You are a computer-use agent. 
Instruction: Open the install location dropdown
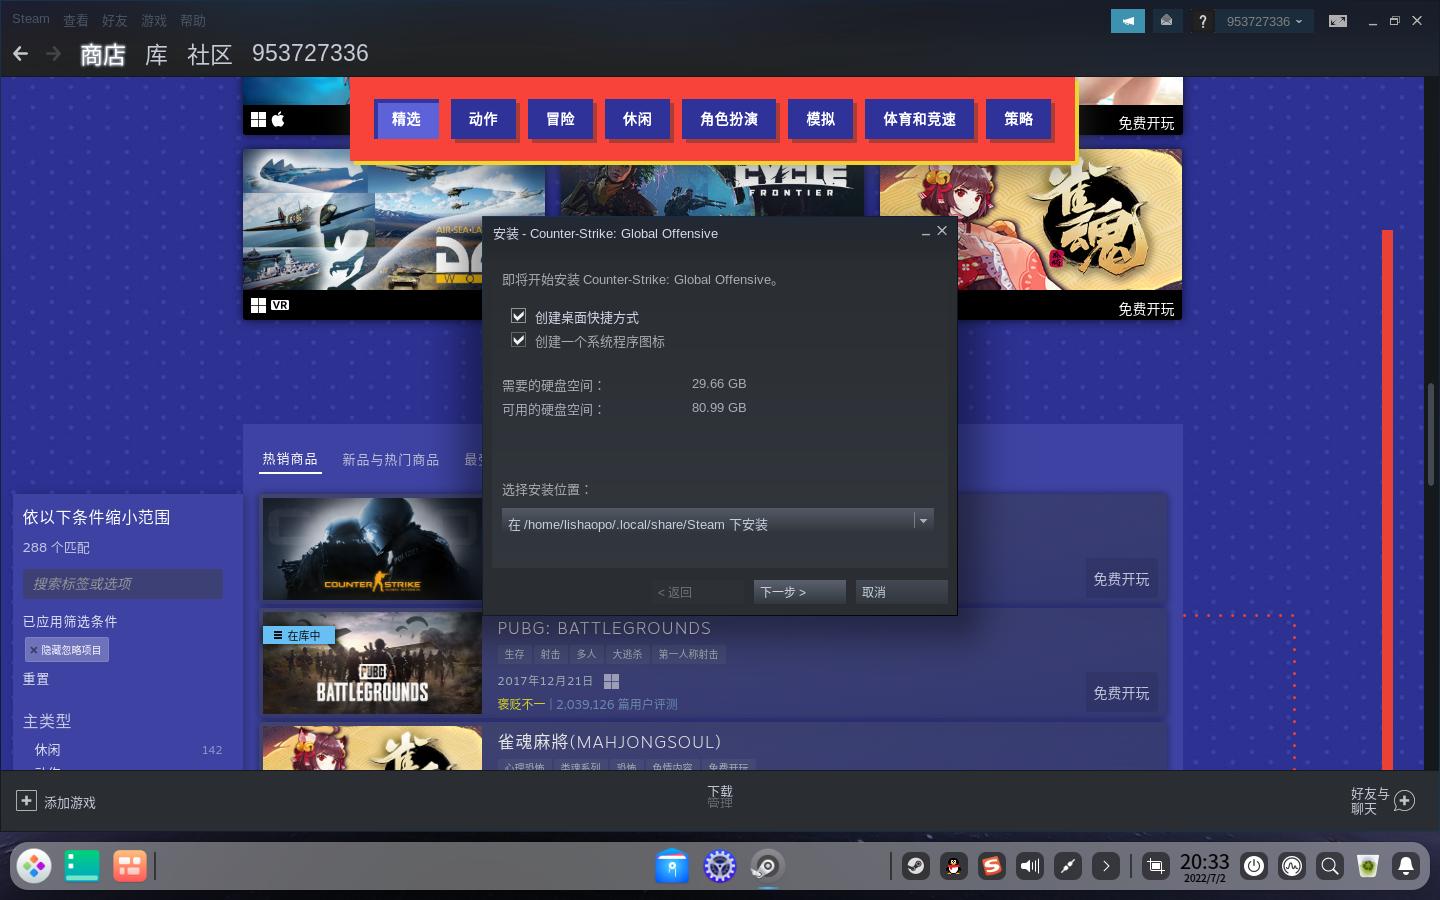pos(922,521)
